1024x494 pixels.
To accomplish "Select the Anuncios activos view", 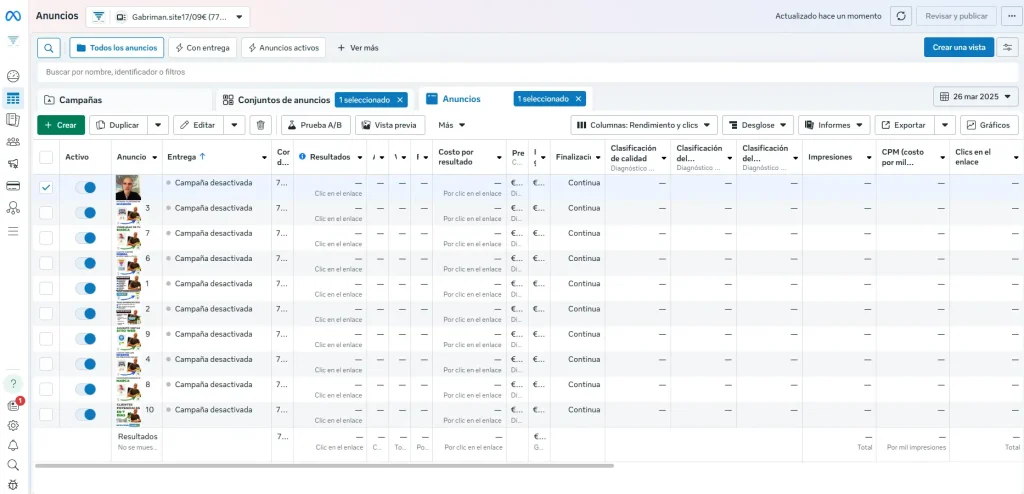I will (x=283, y=48).
